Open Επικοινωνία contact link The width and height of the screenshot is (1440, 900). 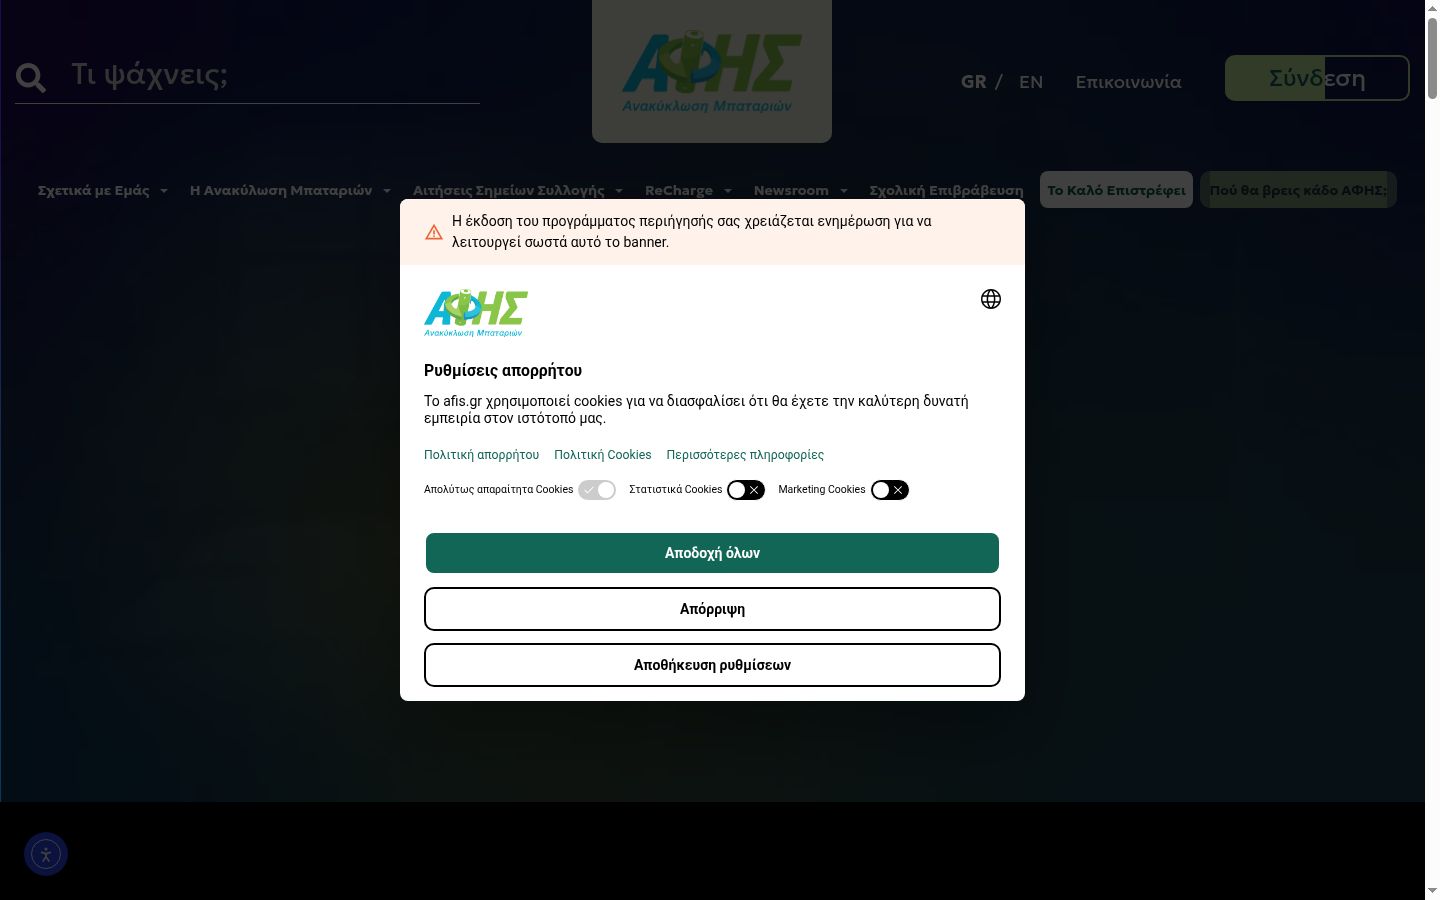point(1128,82)
